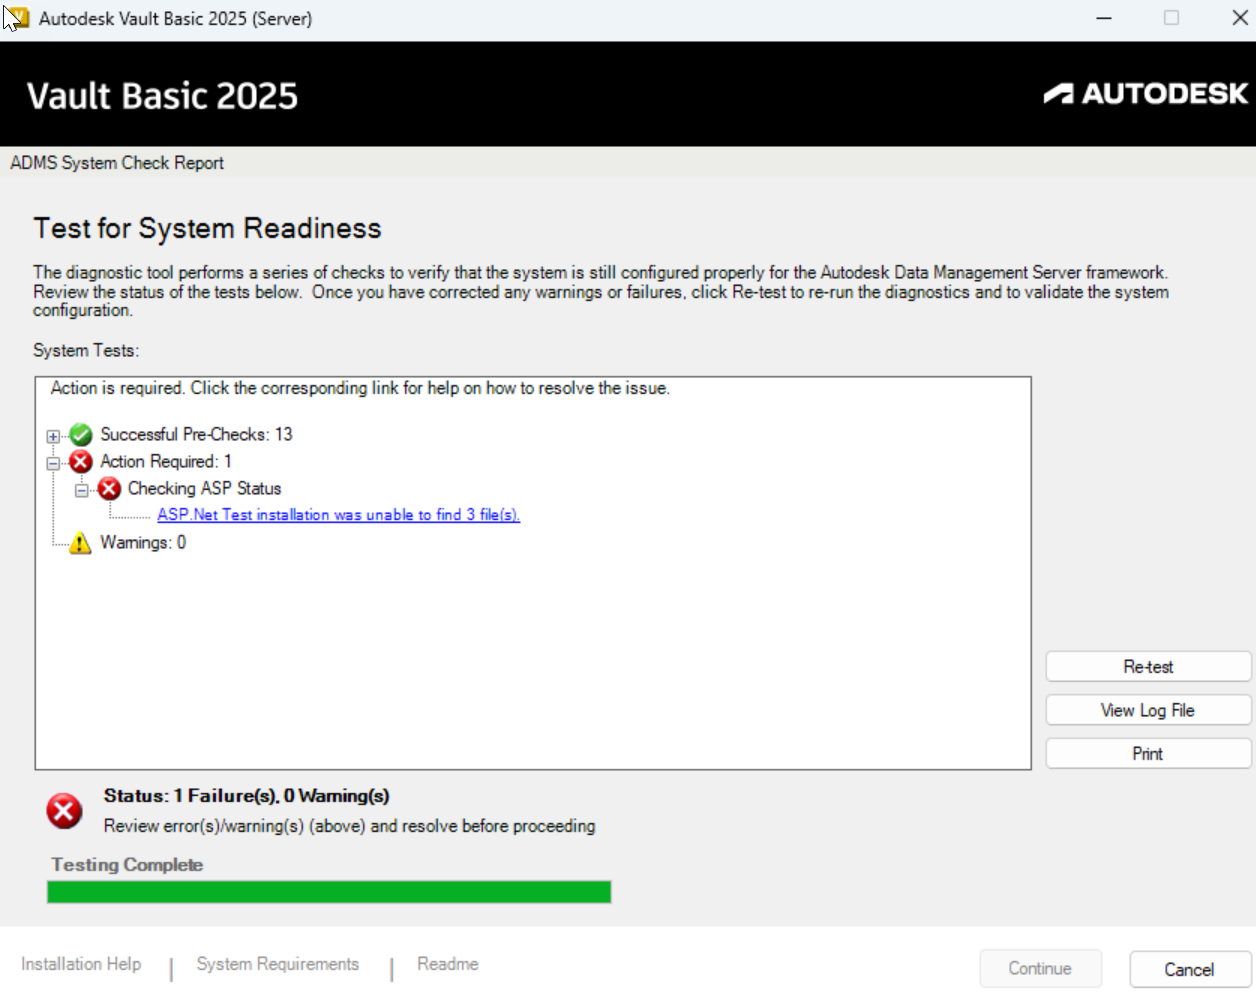1256x994 pixels.
Task: Click the green Testing Complete progress bar
Action: point(328,891)
